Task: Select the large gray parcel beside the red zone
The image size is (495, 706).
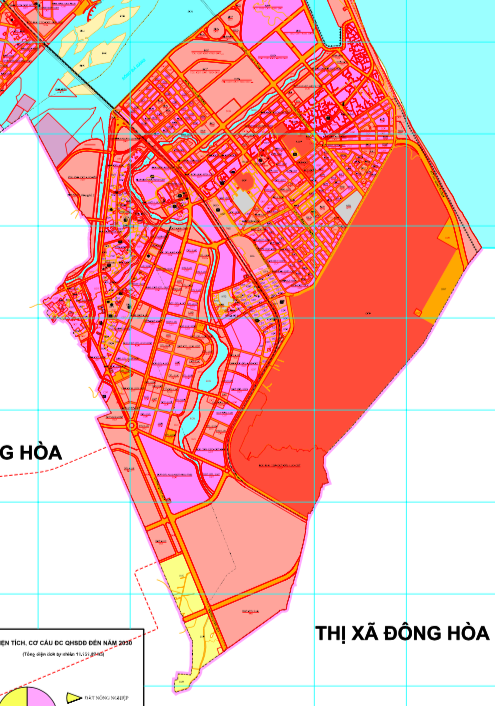Action: [x=349, y=208]
